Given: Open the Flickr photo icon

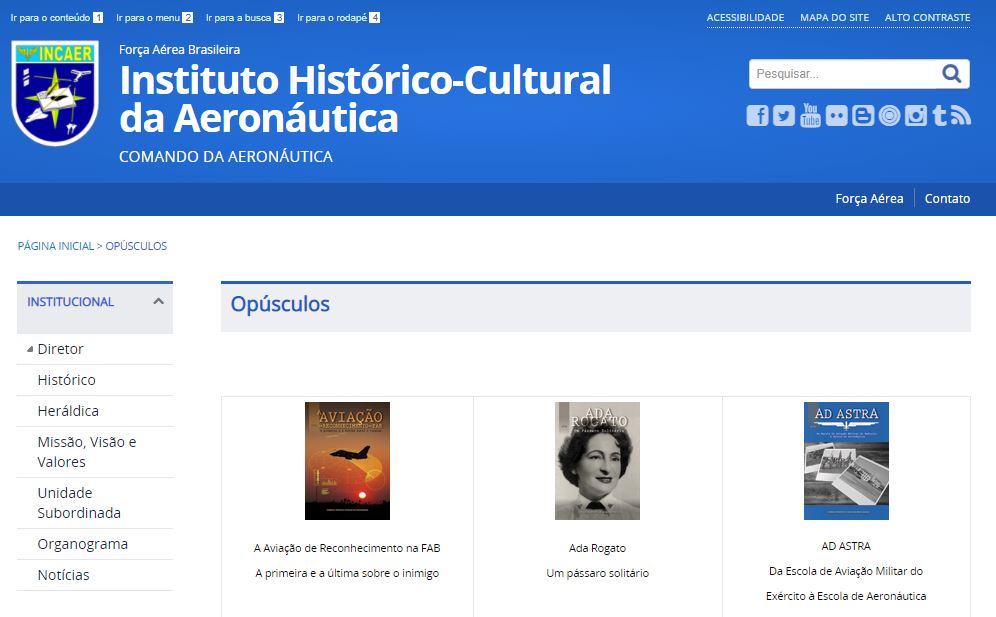Looking at the screenshot, I should coord(837,116).
